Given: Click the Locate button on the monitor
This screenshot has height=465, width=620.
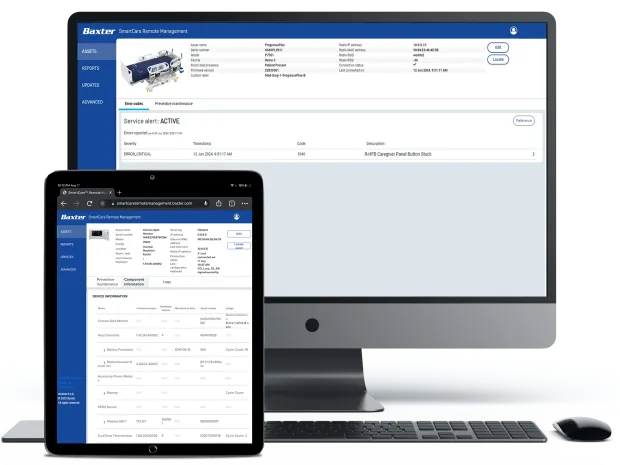Looking at the screenshot, I should pyautogui.click(x=498, y=60).
